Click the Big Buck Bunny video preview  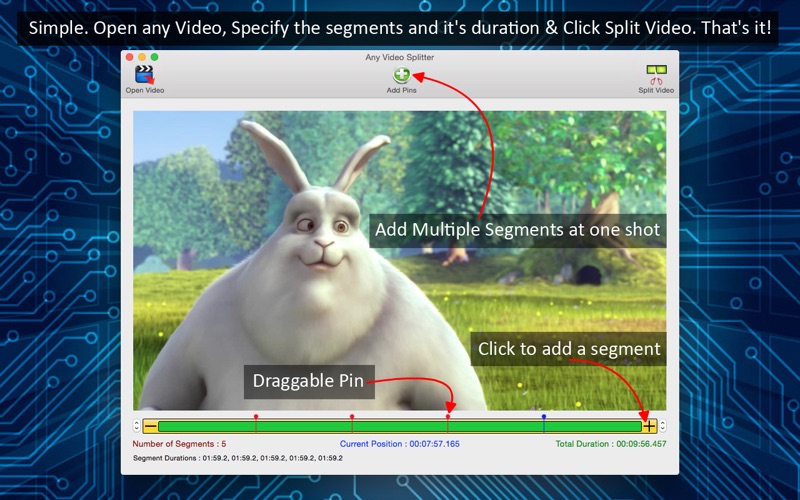point(399,260)
